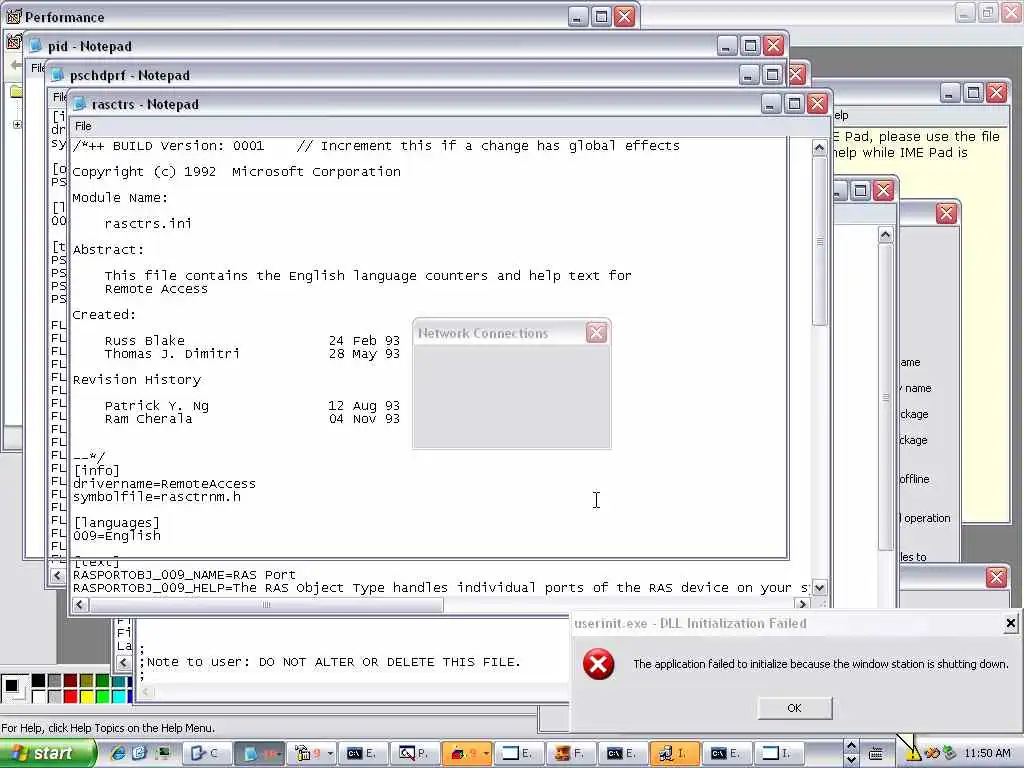Click 'Thomas J. Dimitri' in the text

pos(172,353)
